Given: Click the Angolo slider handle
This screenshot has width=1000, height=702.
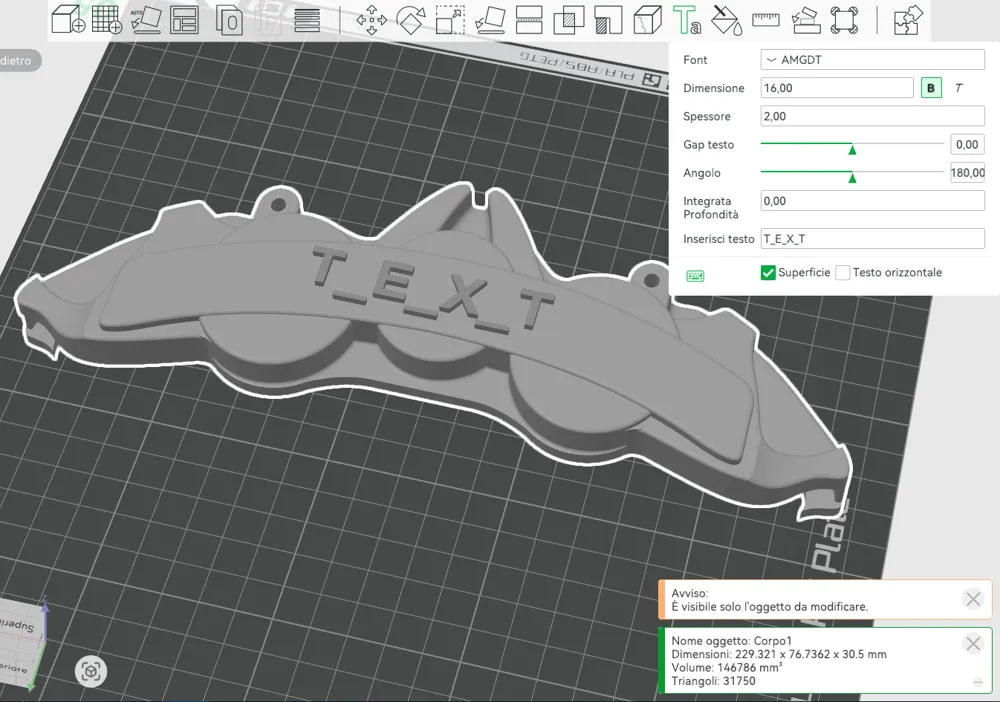Looking at the screenshot, I should (852, 177).
